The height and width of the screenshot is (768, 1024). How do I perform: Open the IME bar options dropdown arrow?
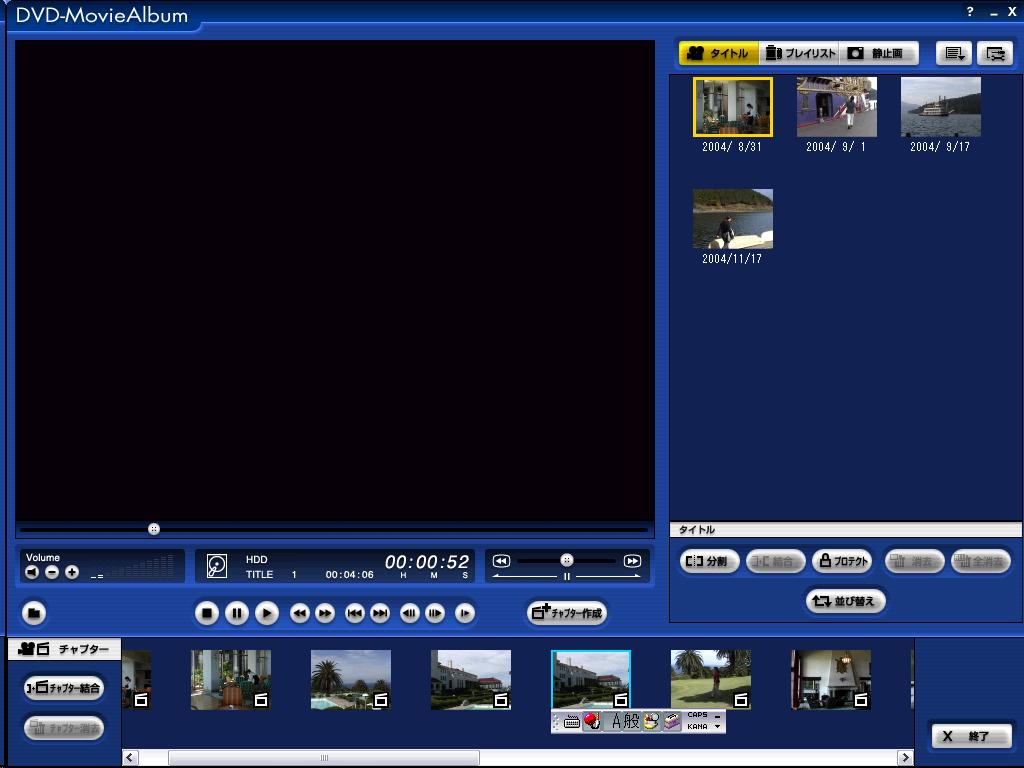pyautogui.click(x=718, y=726)
